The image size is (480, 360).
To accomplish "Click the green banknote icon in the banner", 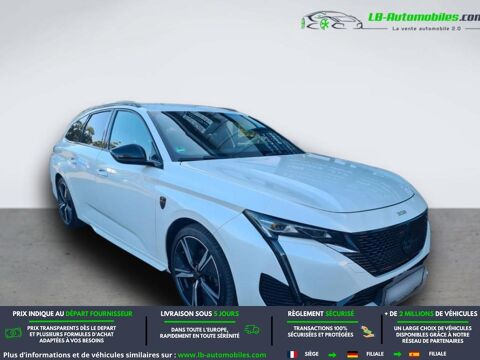I will click(x=13, y=333).
